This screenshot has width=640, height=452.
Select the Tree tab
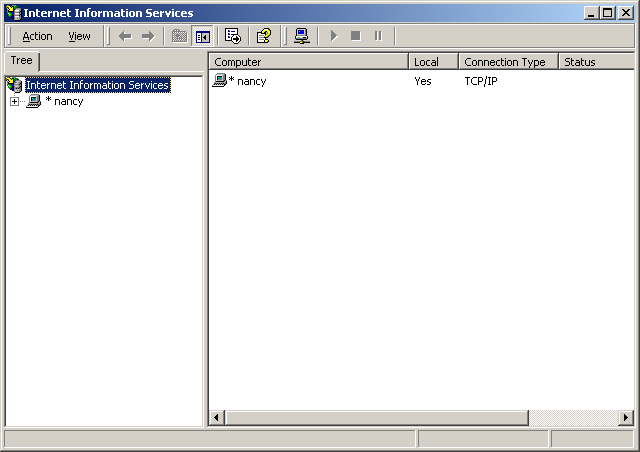pos(21,61)
